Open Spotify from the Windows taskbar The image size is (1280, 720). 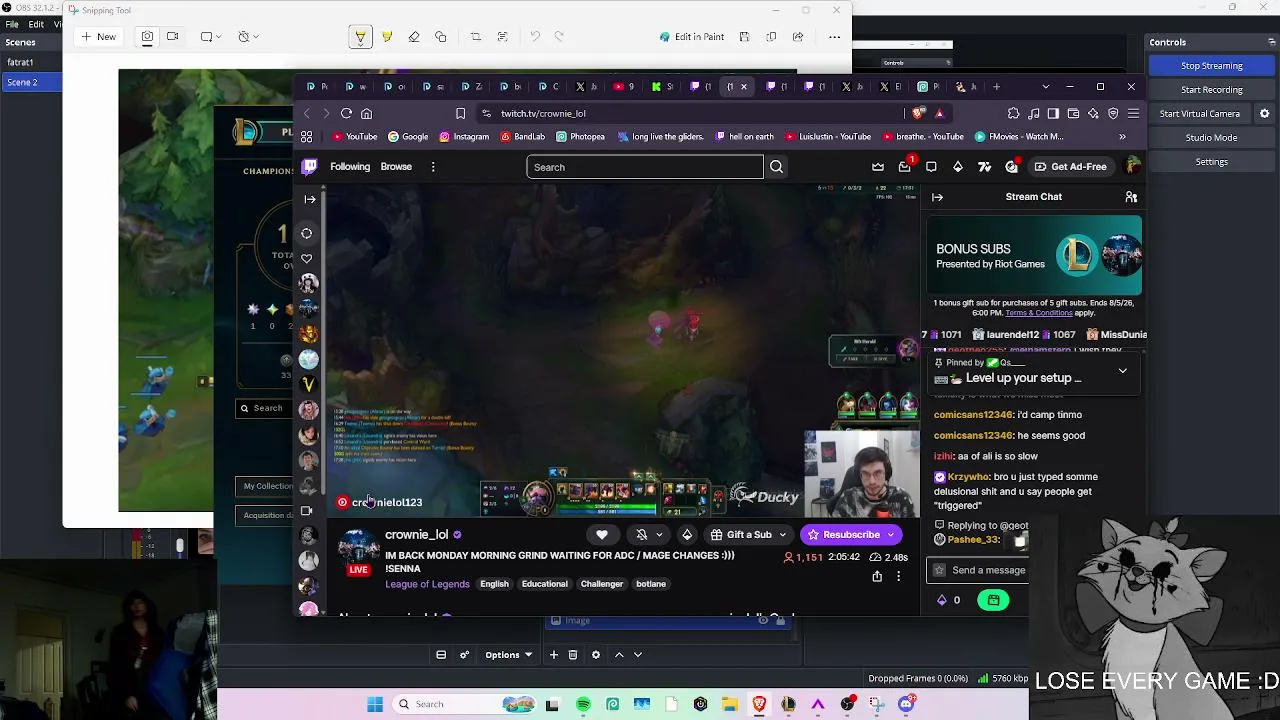[x=583, y=705]
